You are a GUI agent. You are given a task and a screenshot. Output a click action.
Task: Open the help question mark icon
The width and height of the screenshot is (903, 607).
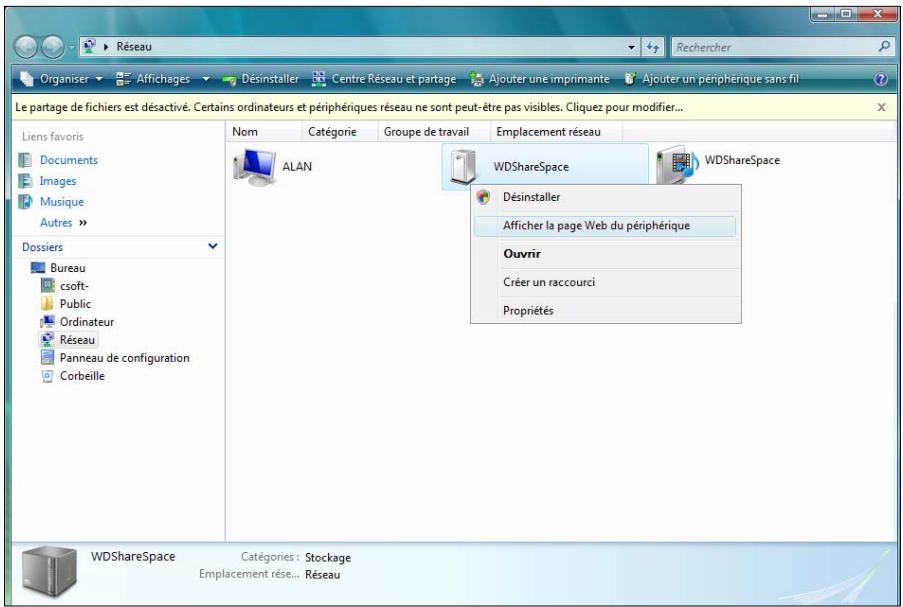tap(881, 79)
